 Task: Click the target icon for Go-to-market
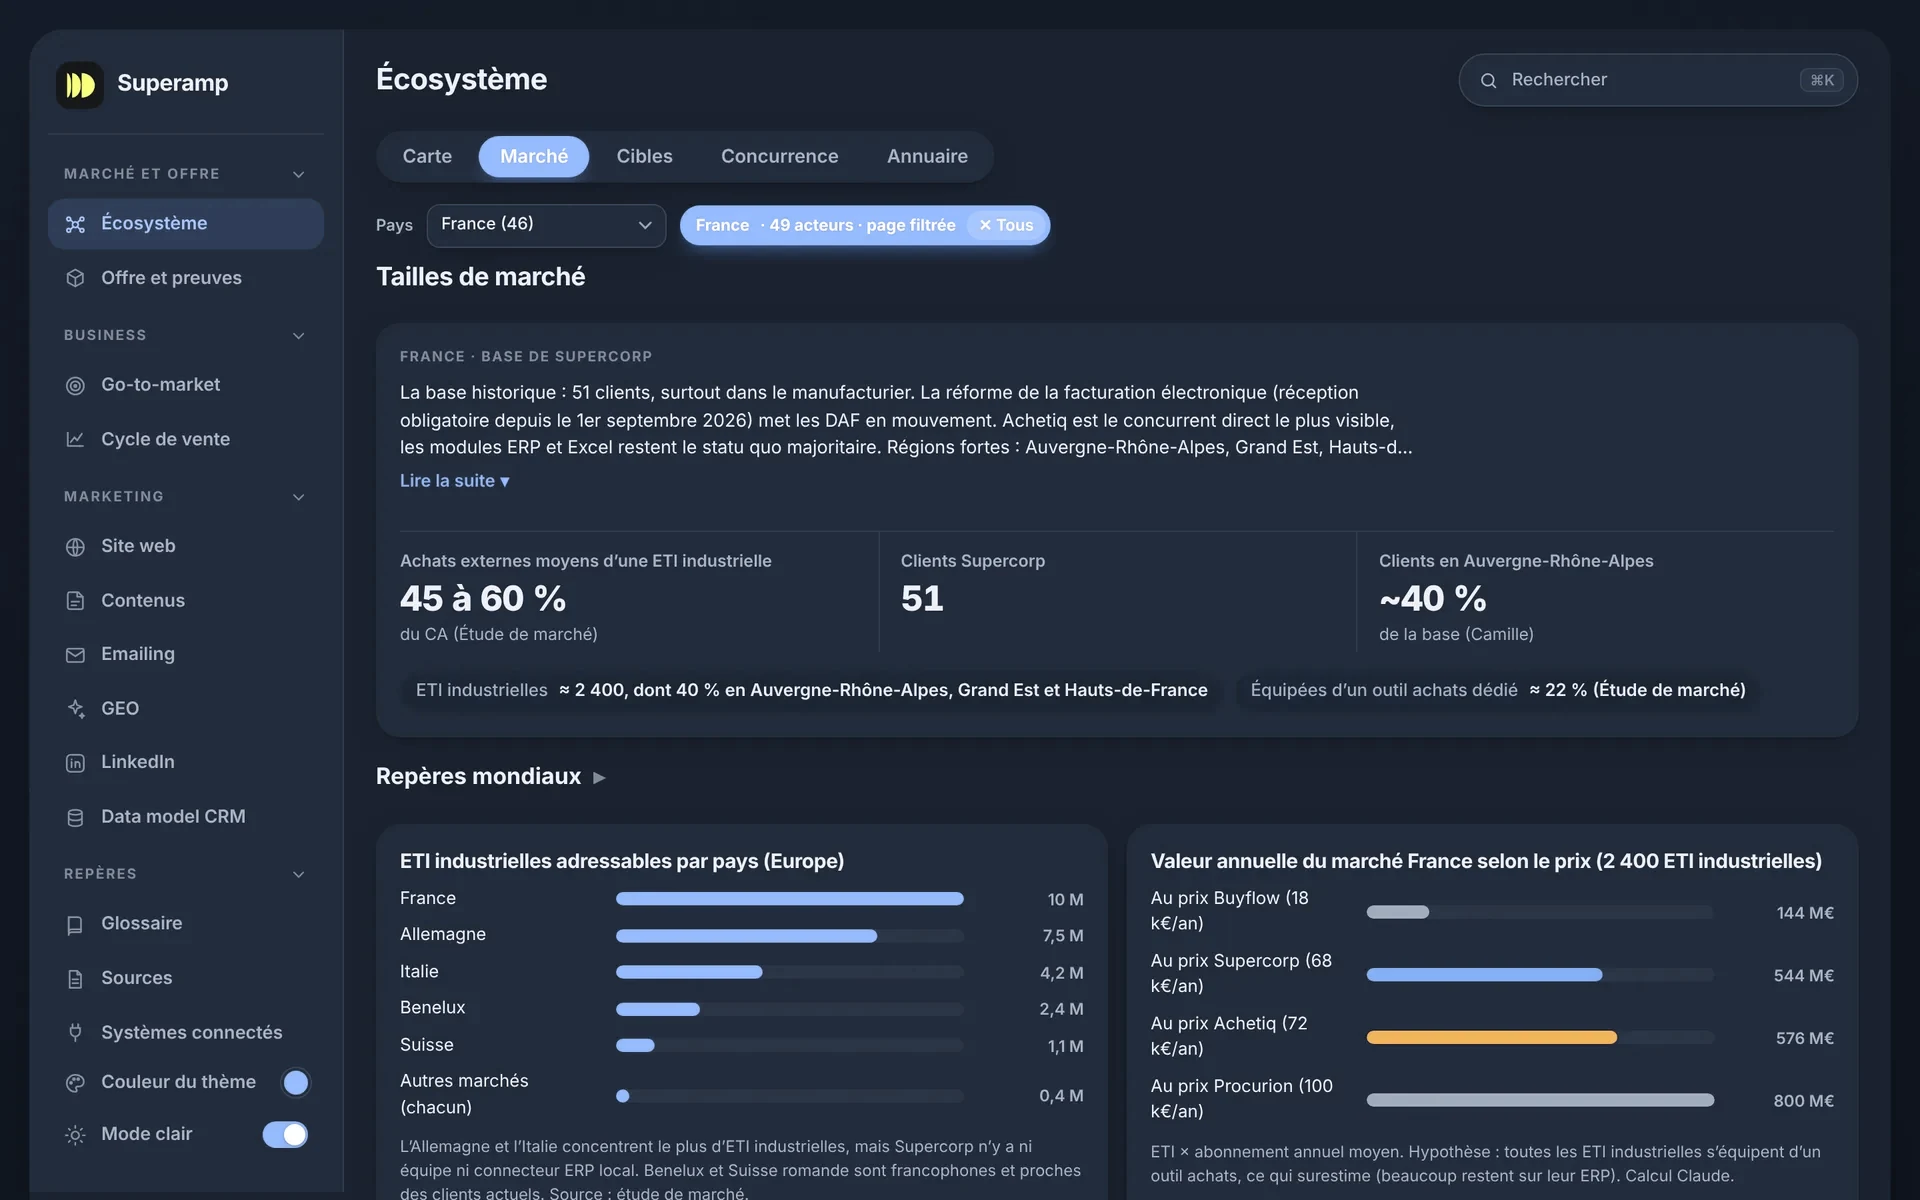pyautogui.click(x=75, y=385)
